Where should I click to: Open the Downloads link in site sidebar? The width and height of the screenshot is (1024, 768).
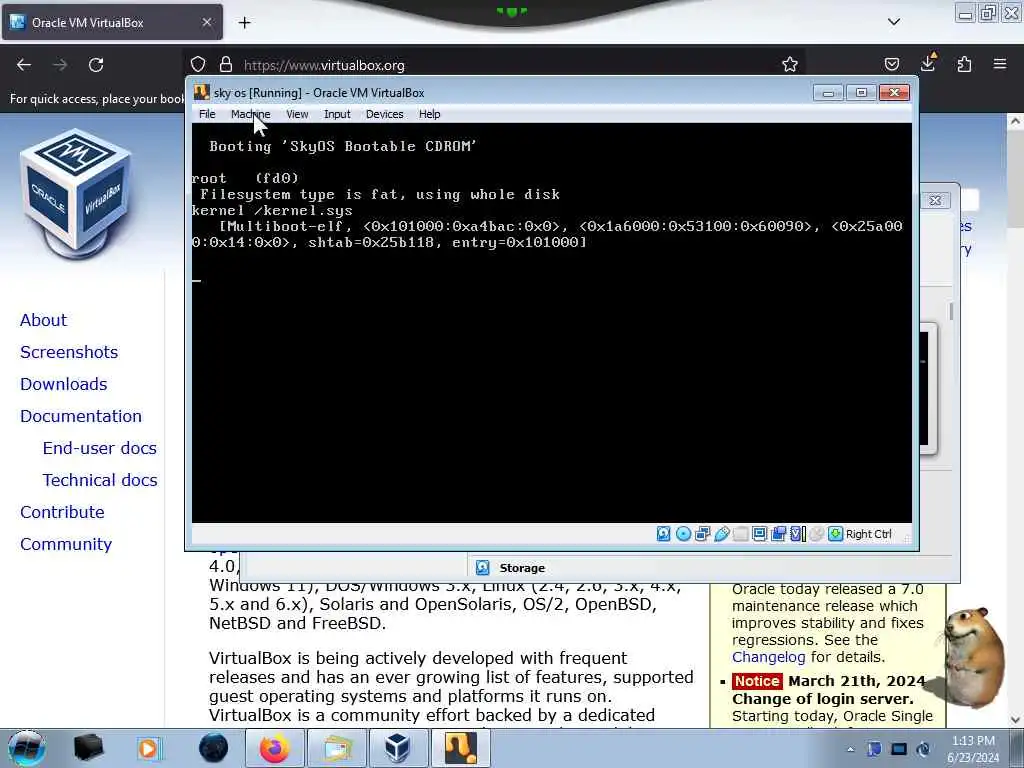(63, 384)
